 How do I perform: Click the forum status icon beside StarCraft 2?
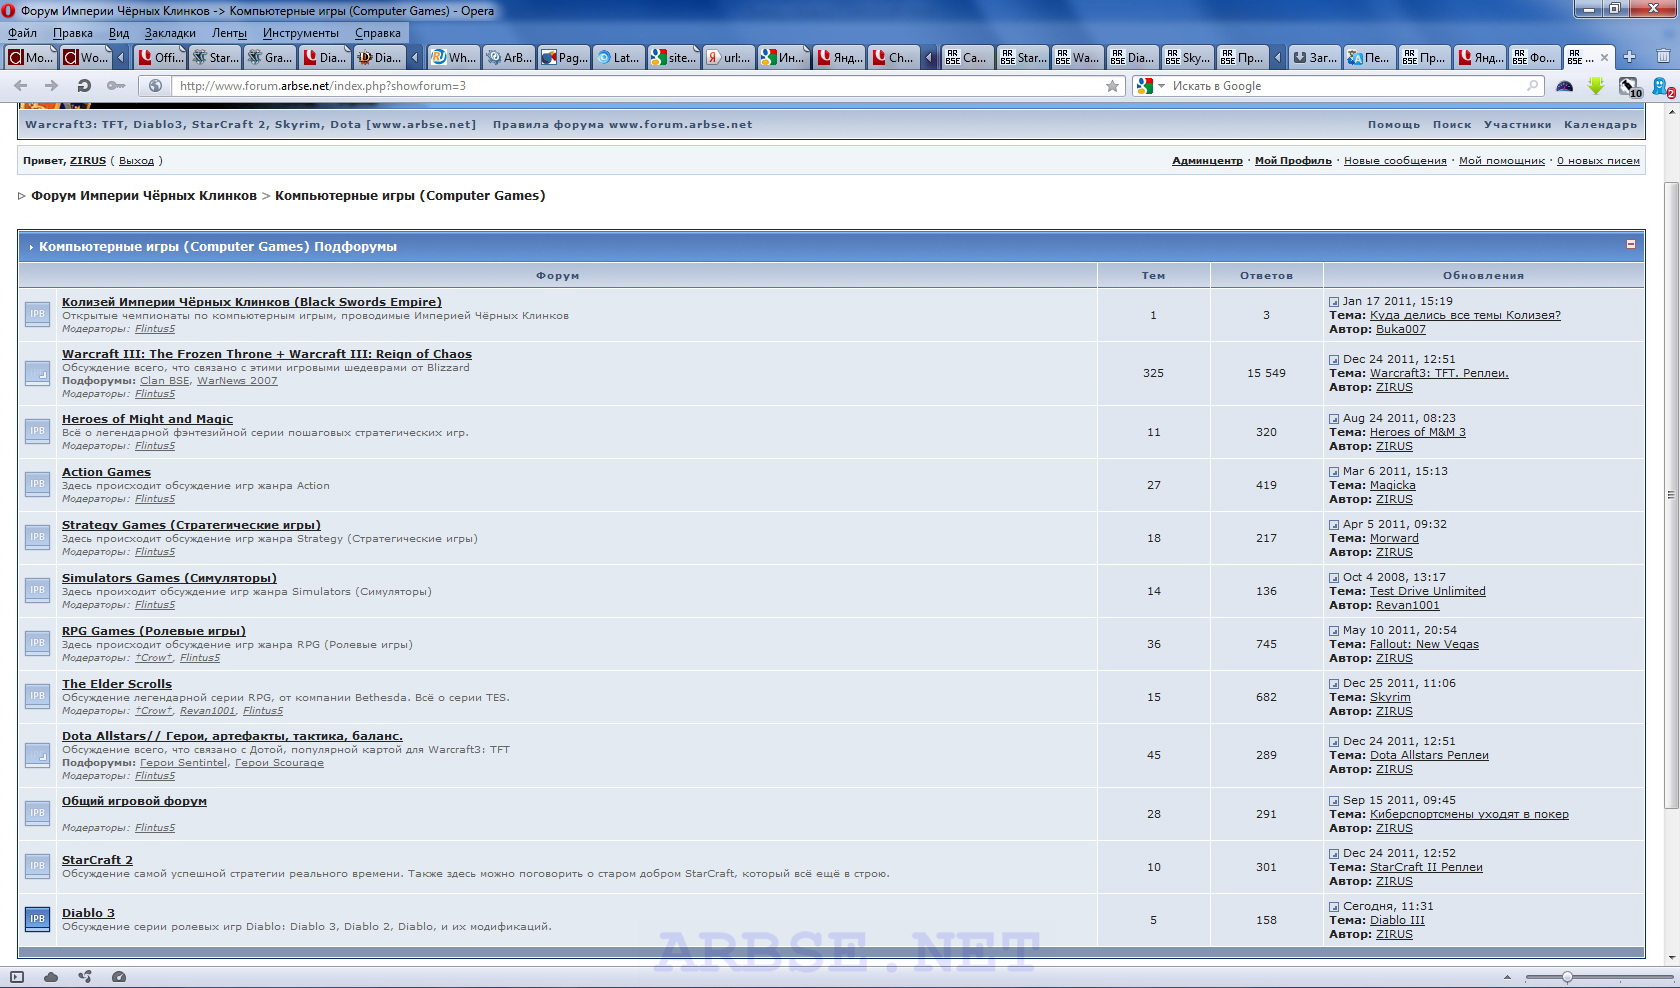pos(37,865)
